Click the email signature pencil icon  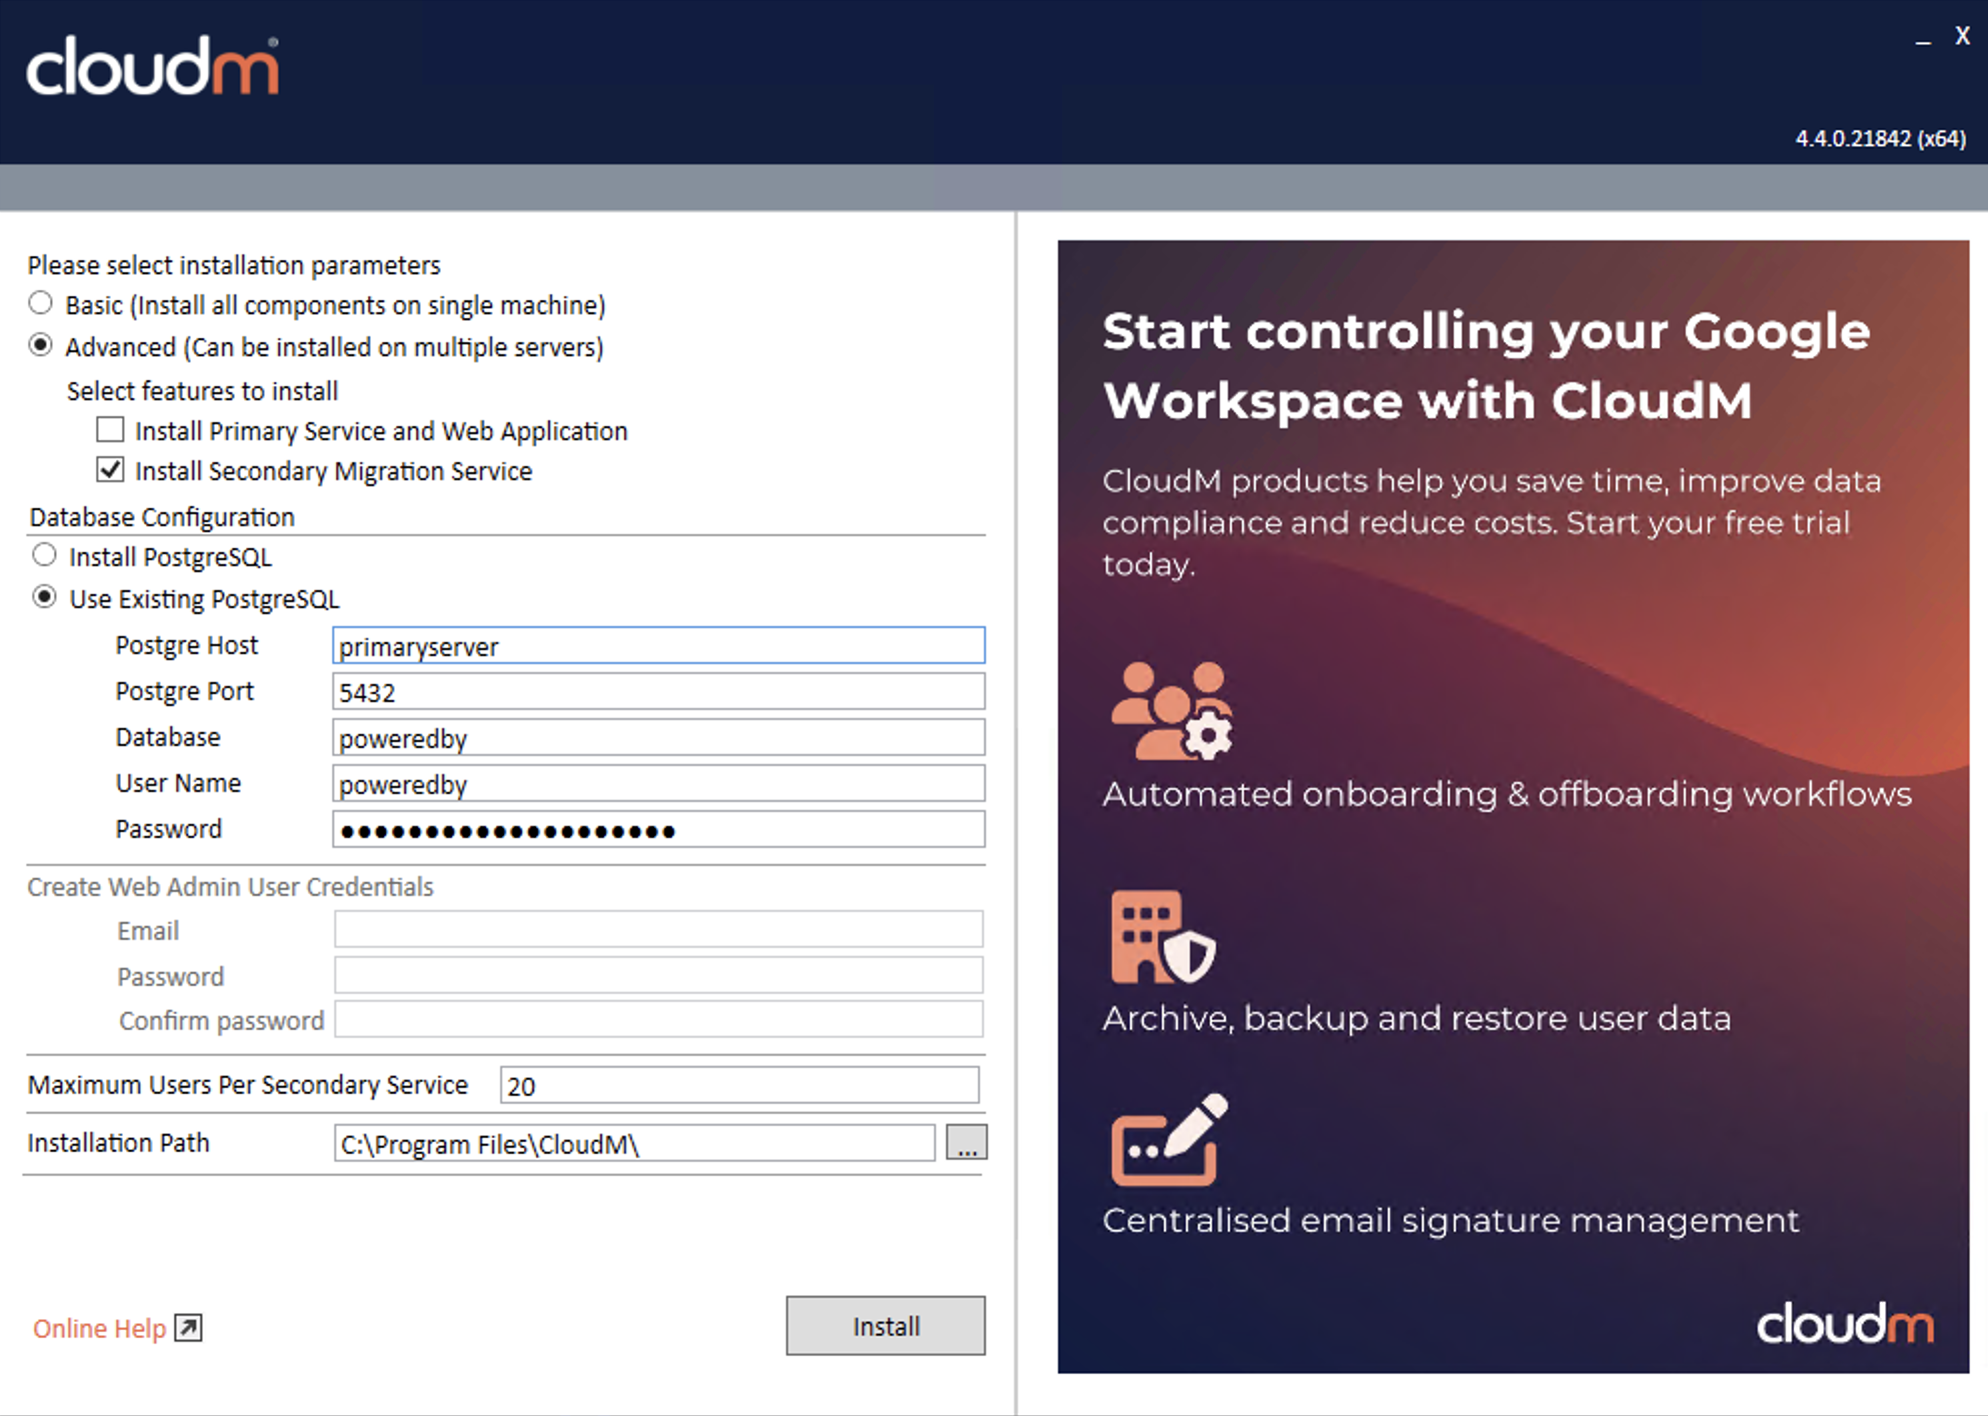coord(1169,1139)
